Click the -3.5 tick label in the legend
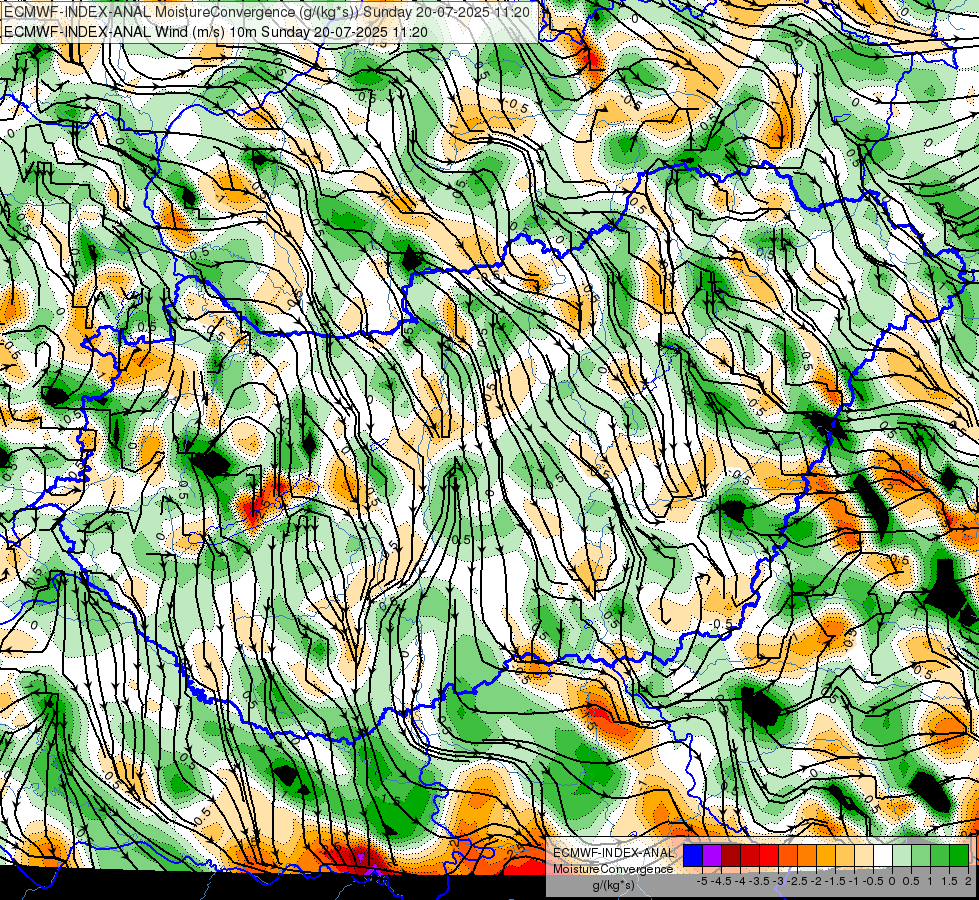This screenshot has height=900, width=979. pos(759,881)
